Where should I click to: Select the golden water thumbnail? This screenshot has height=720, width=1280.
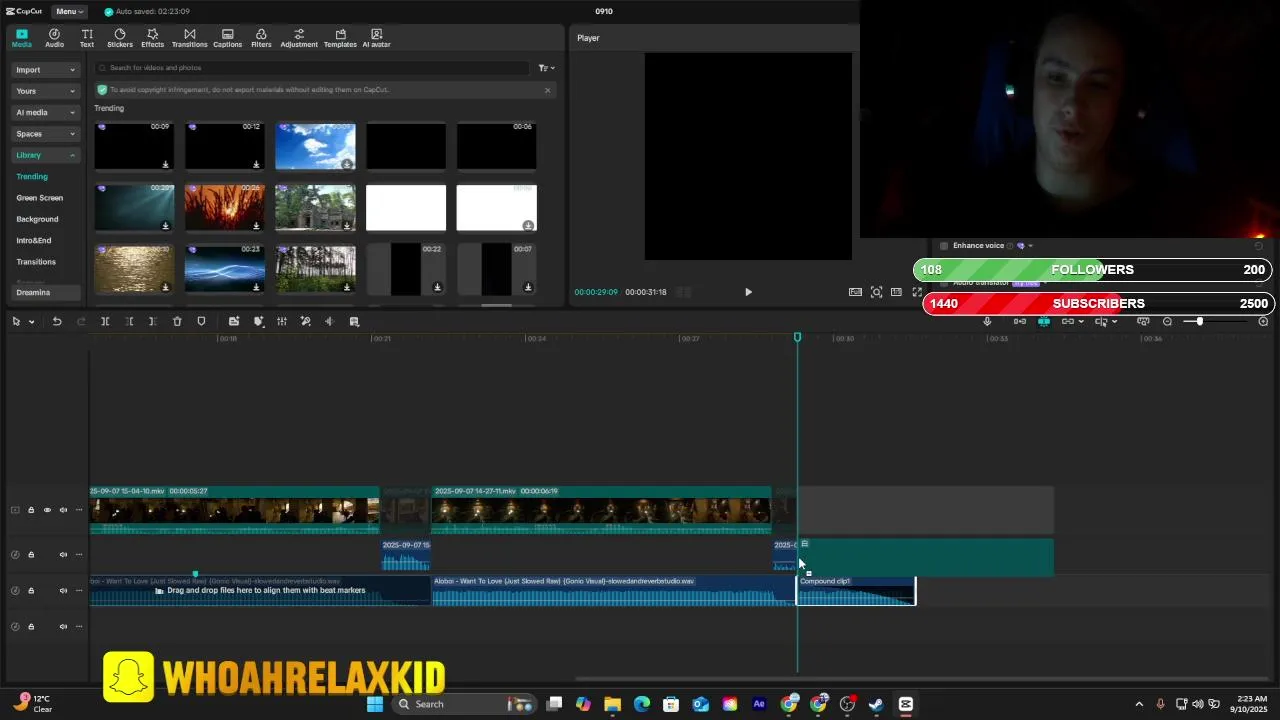click(134, 269)
